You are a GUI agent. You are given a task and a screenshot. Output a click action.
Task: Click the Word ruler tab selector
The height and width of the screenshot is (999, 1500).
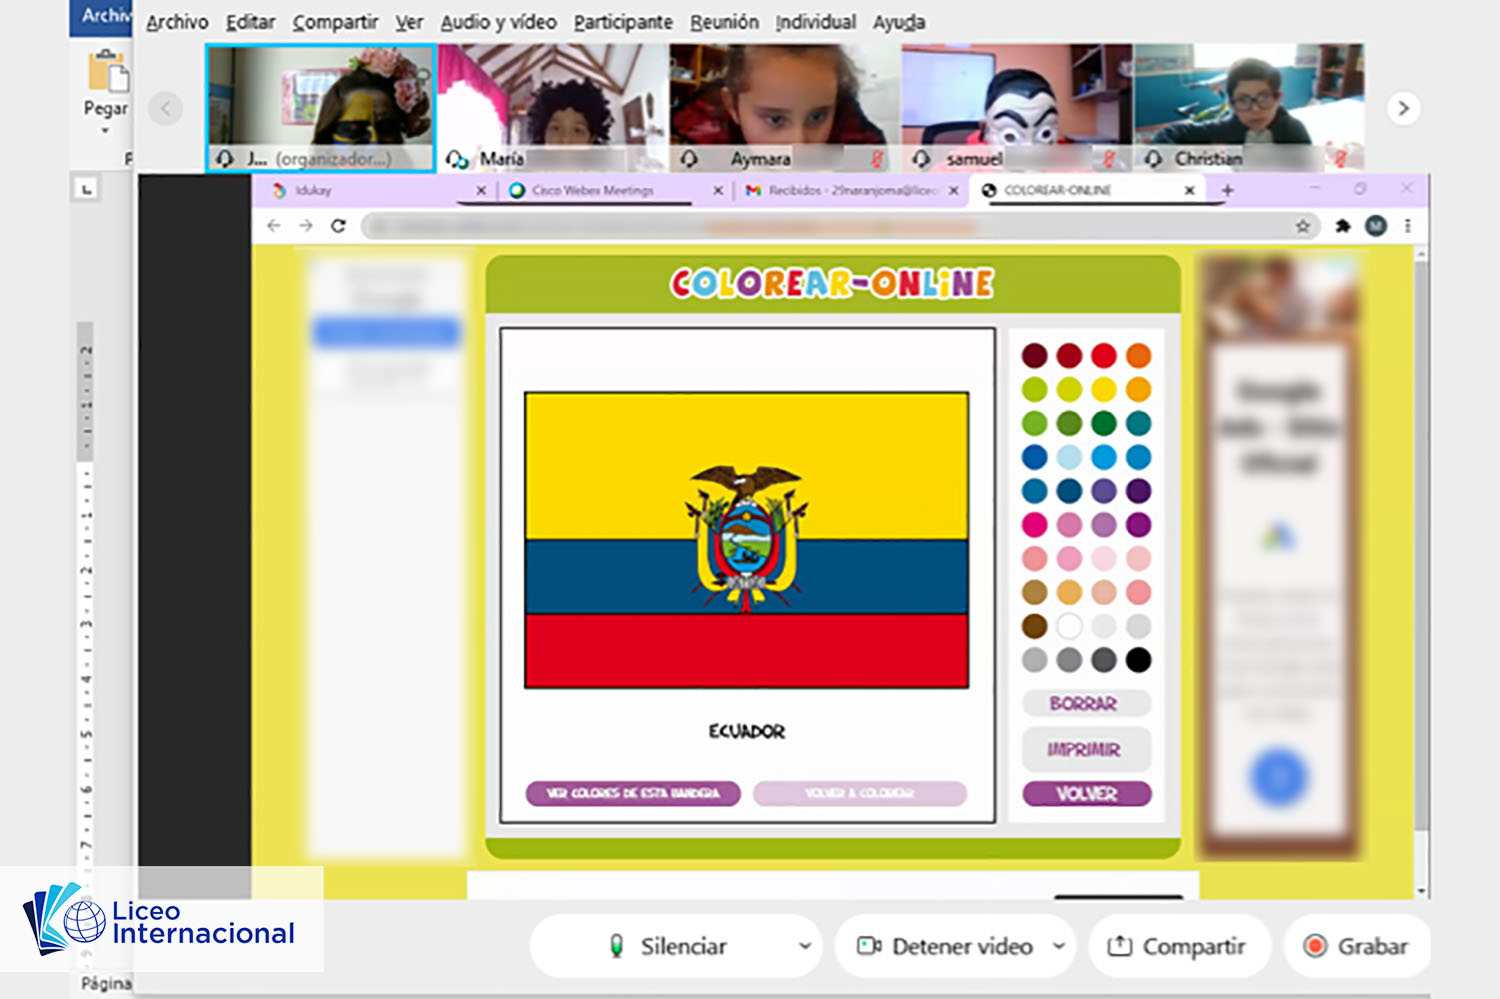point(87,188)
